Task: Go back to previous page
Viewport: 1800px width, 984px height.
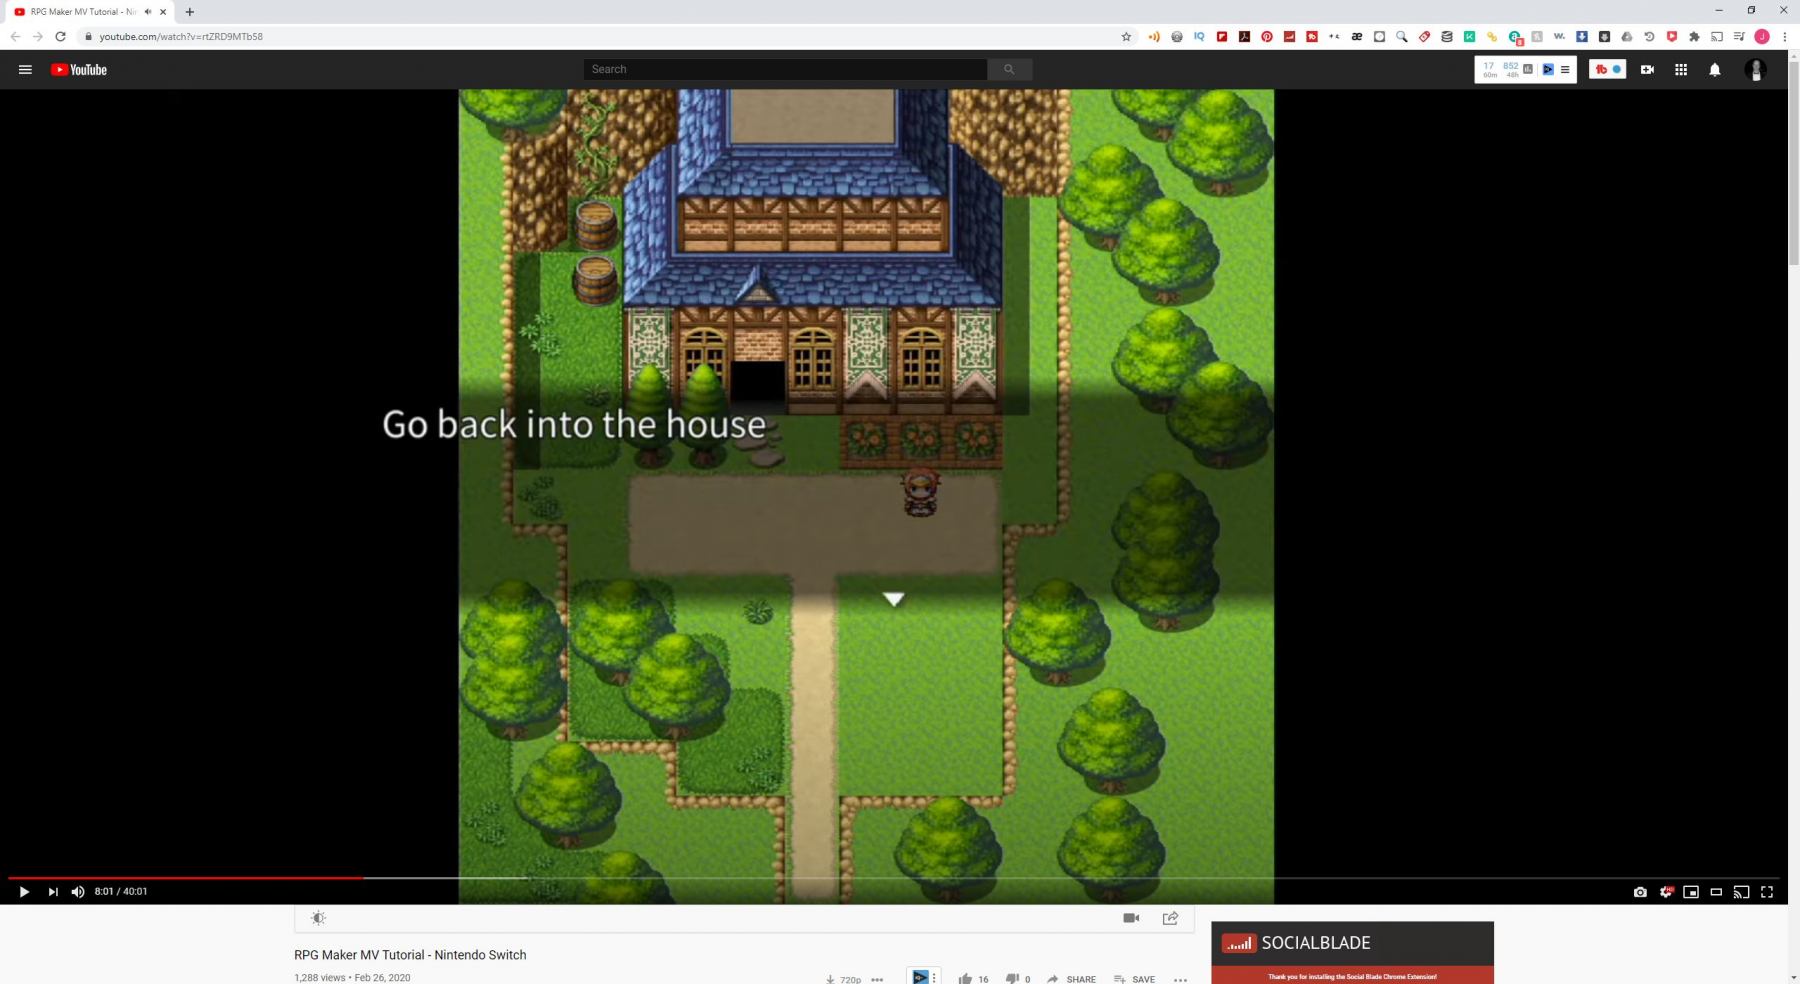Action: click(x=15, y=37)
